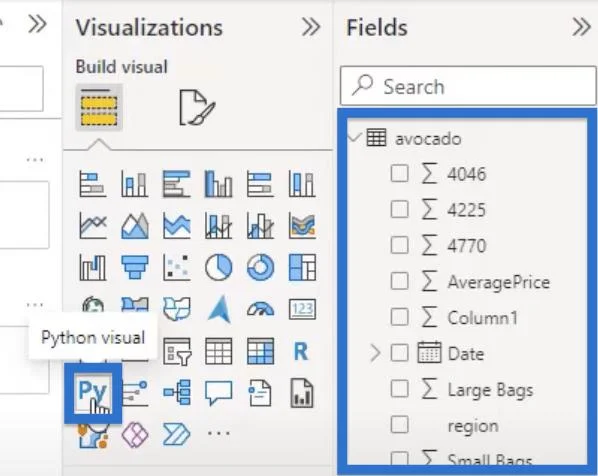The height and width of the screenshot is (476, 598).
Task: Collapse the Fields pane
Action: [582, 27]
